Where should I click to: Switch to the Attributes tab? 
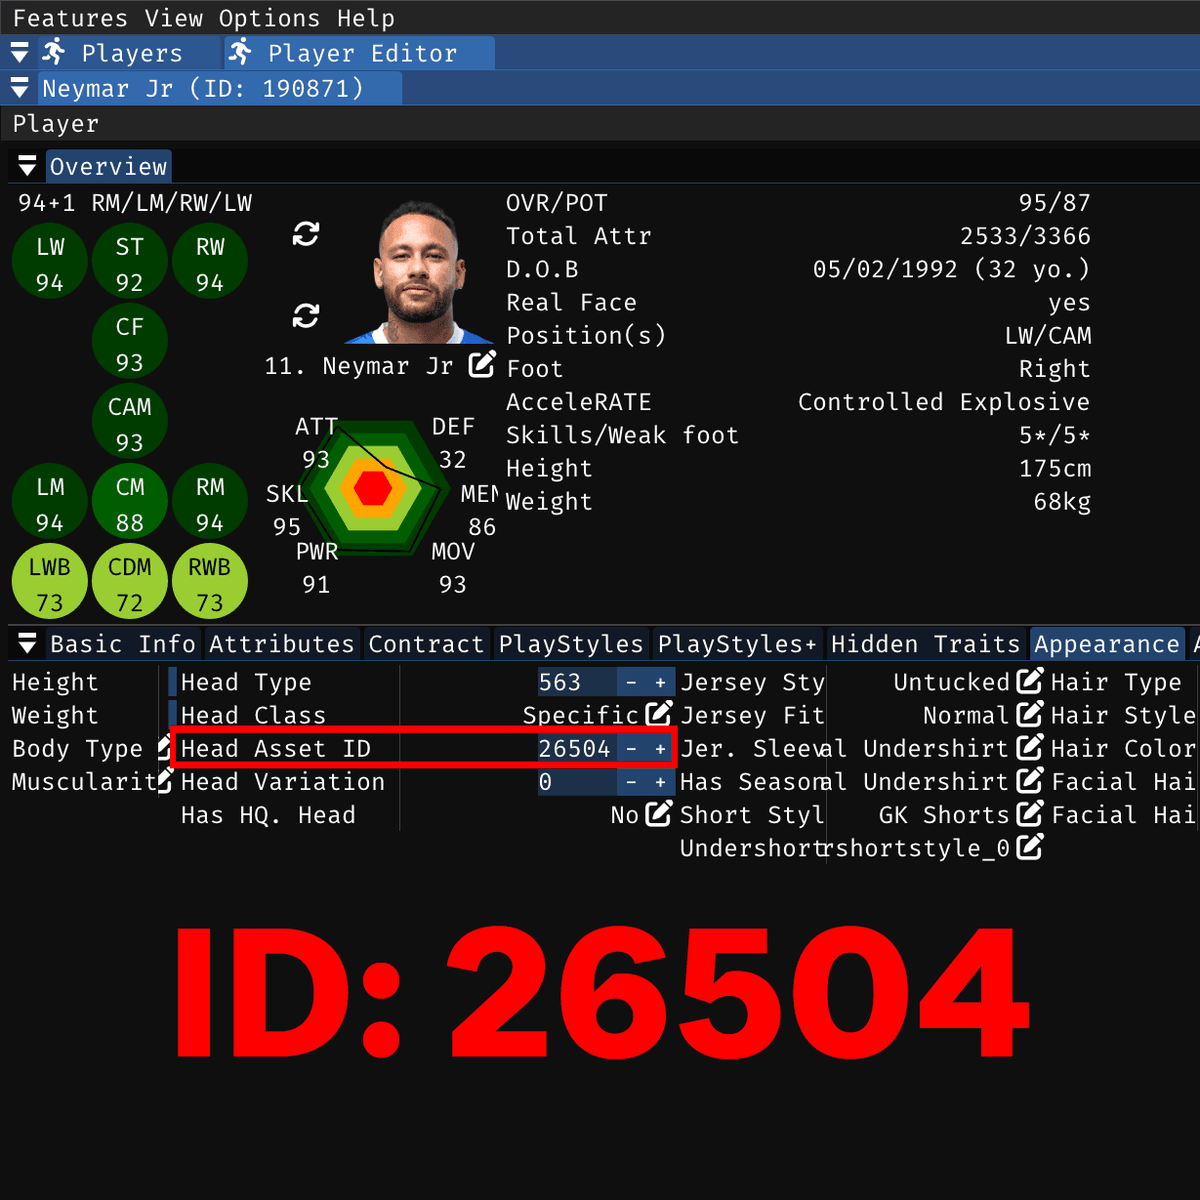coord(281,644)
